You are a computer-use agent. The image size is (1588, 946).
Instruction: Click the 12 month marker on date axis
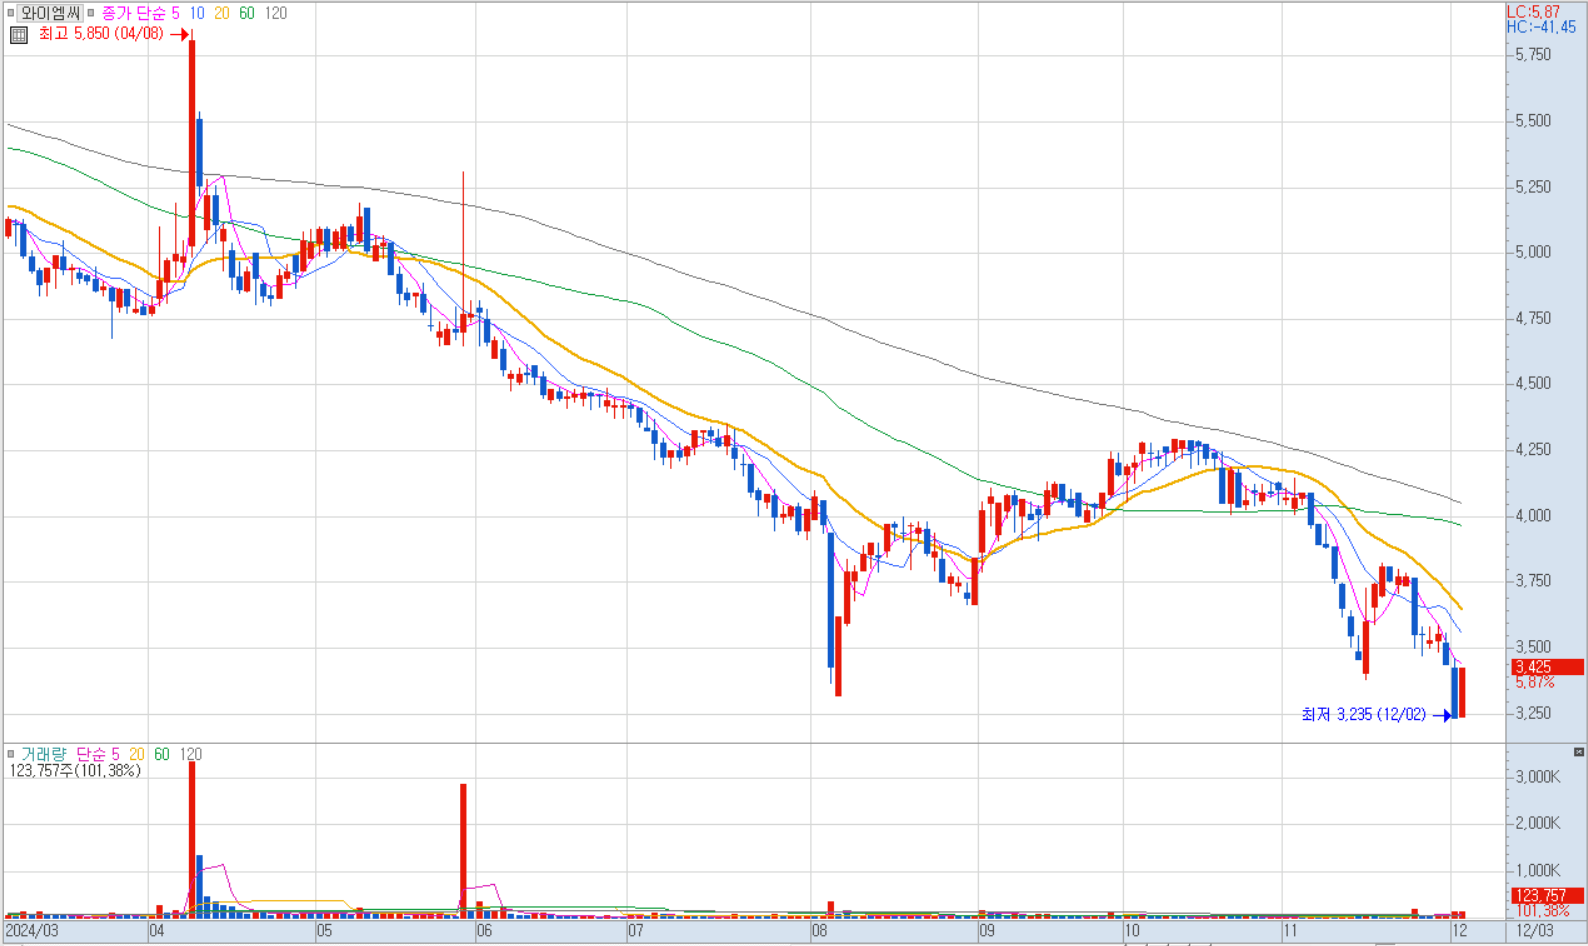click(x=1460, y=931)
